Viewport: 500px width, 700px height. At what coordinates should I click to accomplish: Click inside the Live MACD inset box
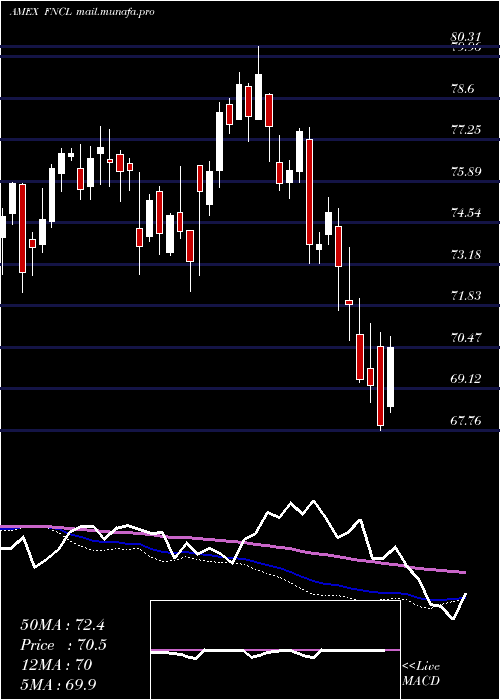click(x=275, y=650)
